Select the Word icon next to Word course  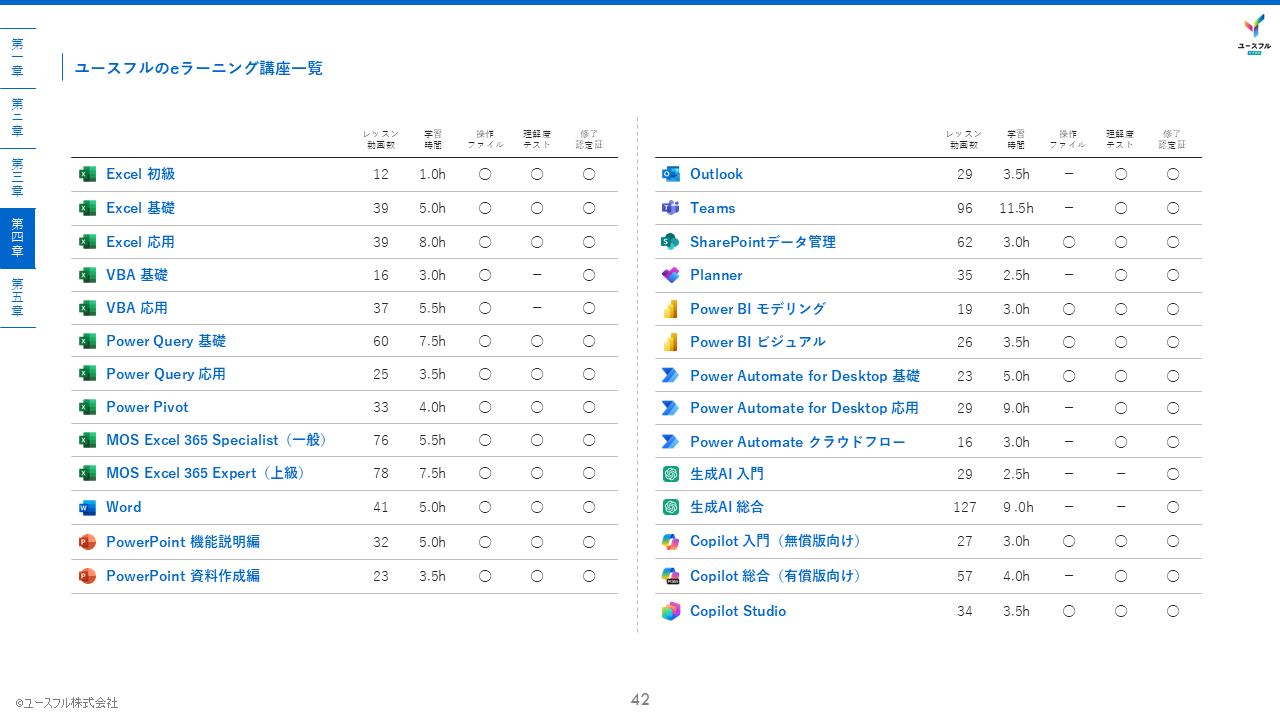[x=87, y=507]
